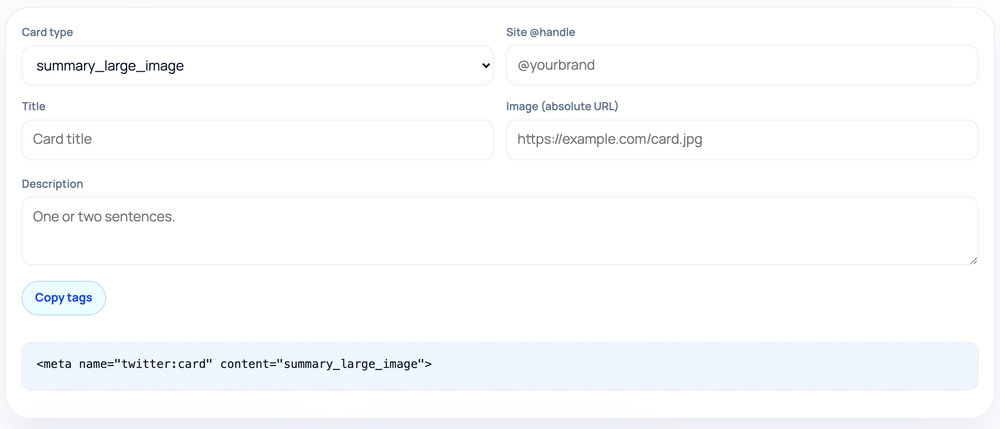Focus the Card title input field
Image resolution: width=1000 pixels, height=429 pixels.
(x=258, y=140)
